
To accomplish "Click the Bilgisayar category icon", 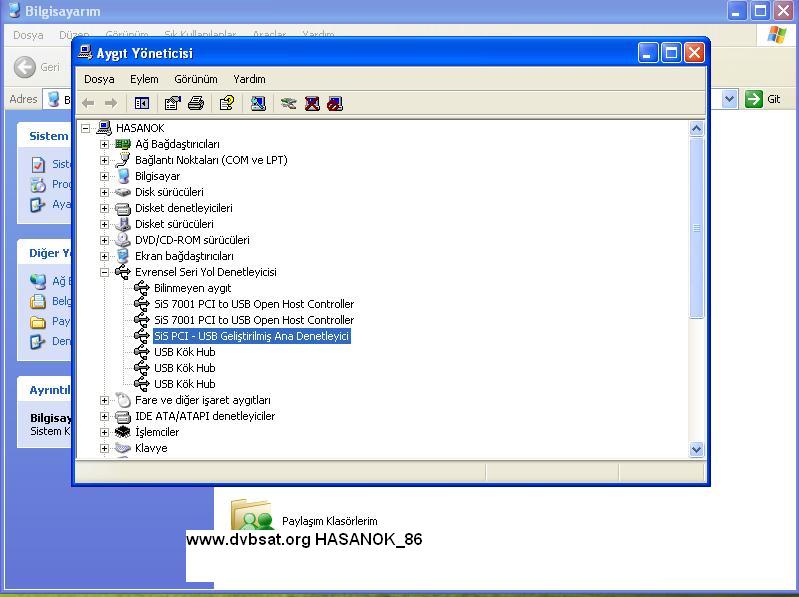I will (123, 176).
